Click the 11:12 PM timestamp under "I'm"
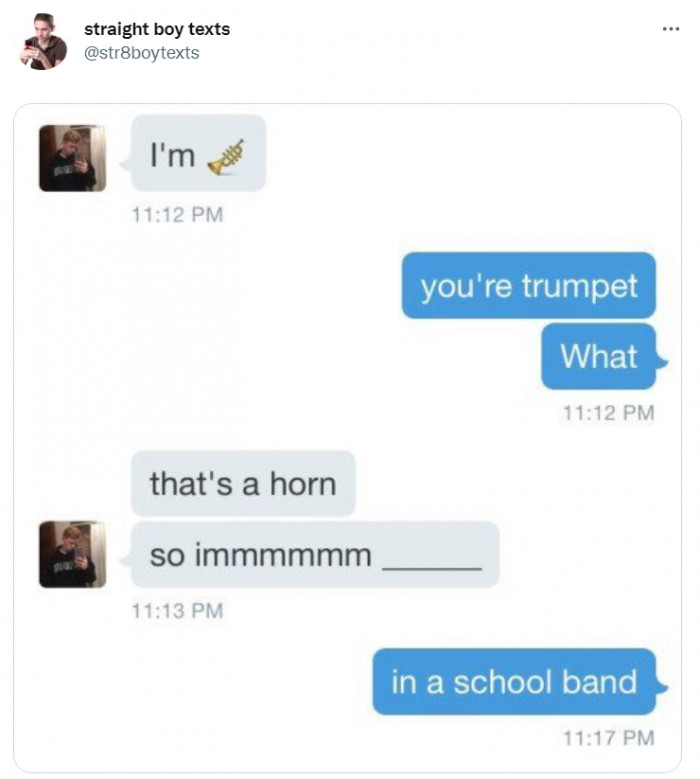 (177, 215)
